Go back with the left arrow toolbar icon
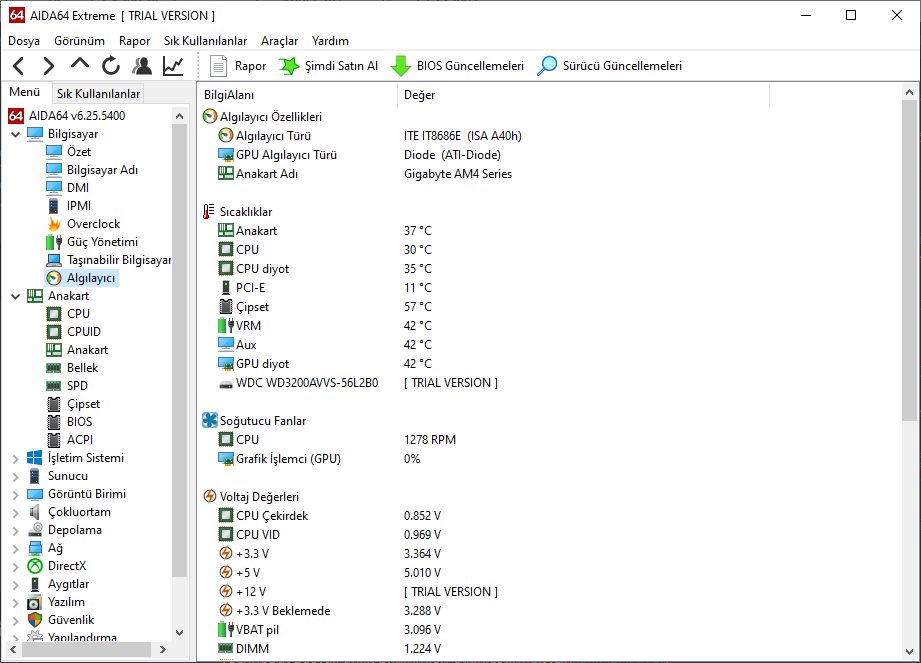 19,66
